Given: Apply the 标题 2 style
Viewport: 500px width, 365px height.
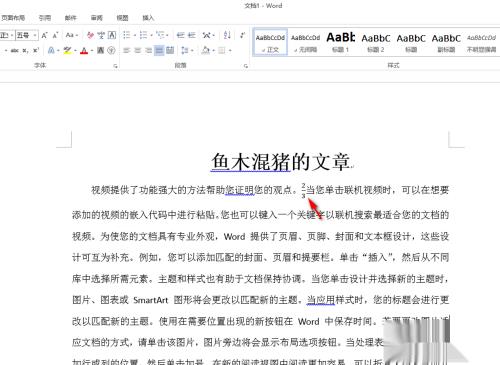Looking at the screenshot, I should coord(376,43).
